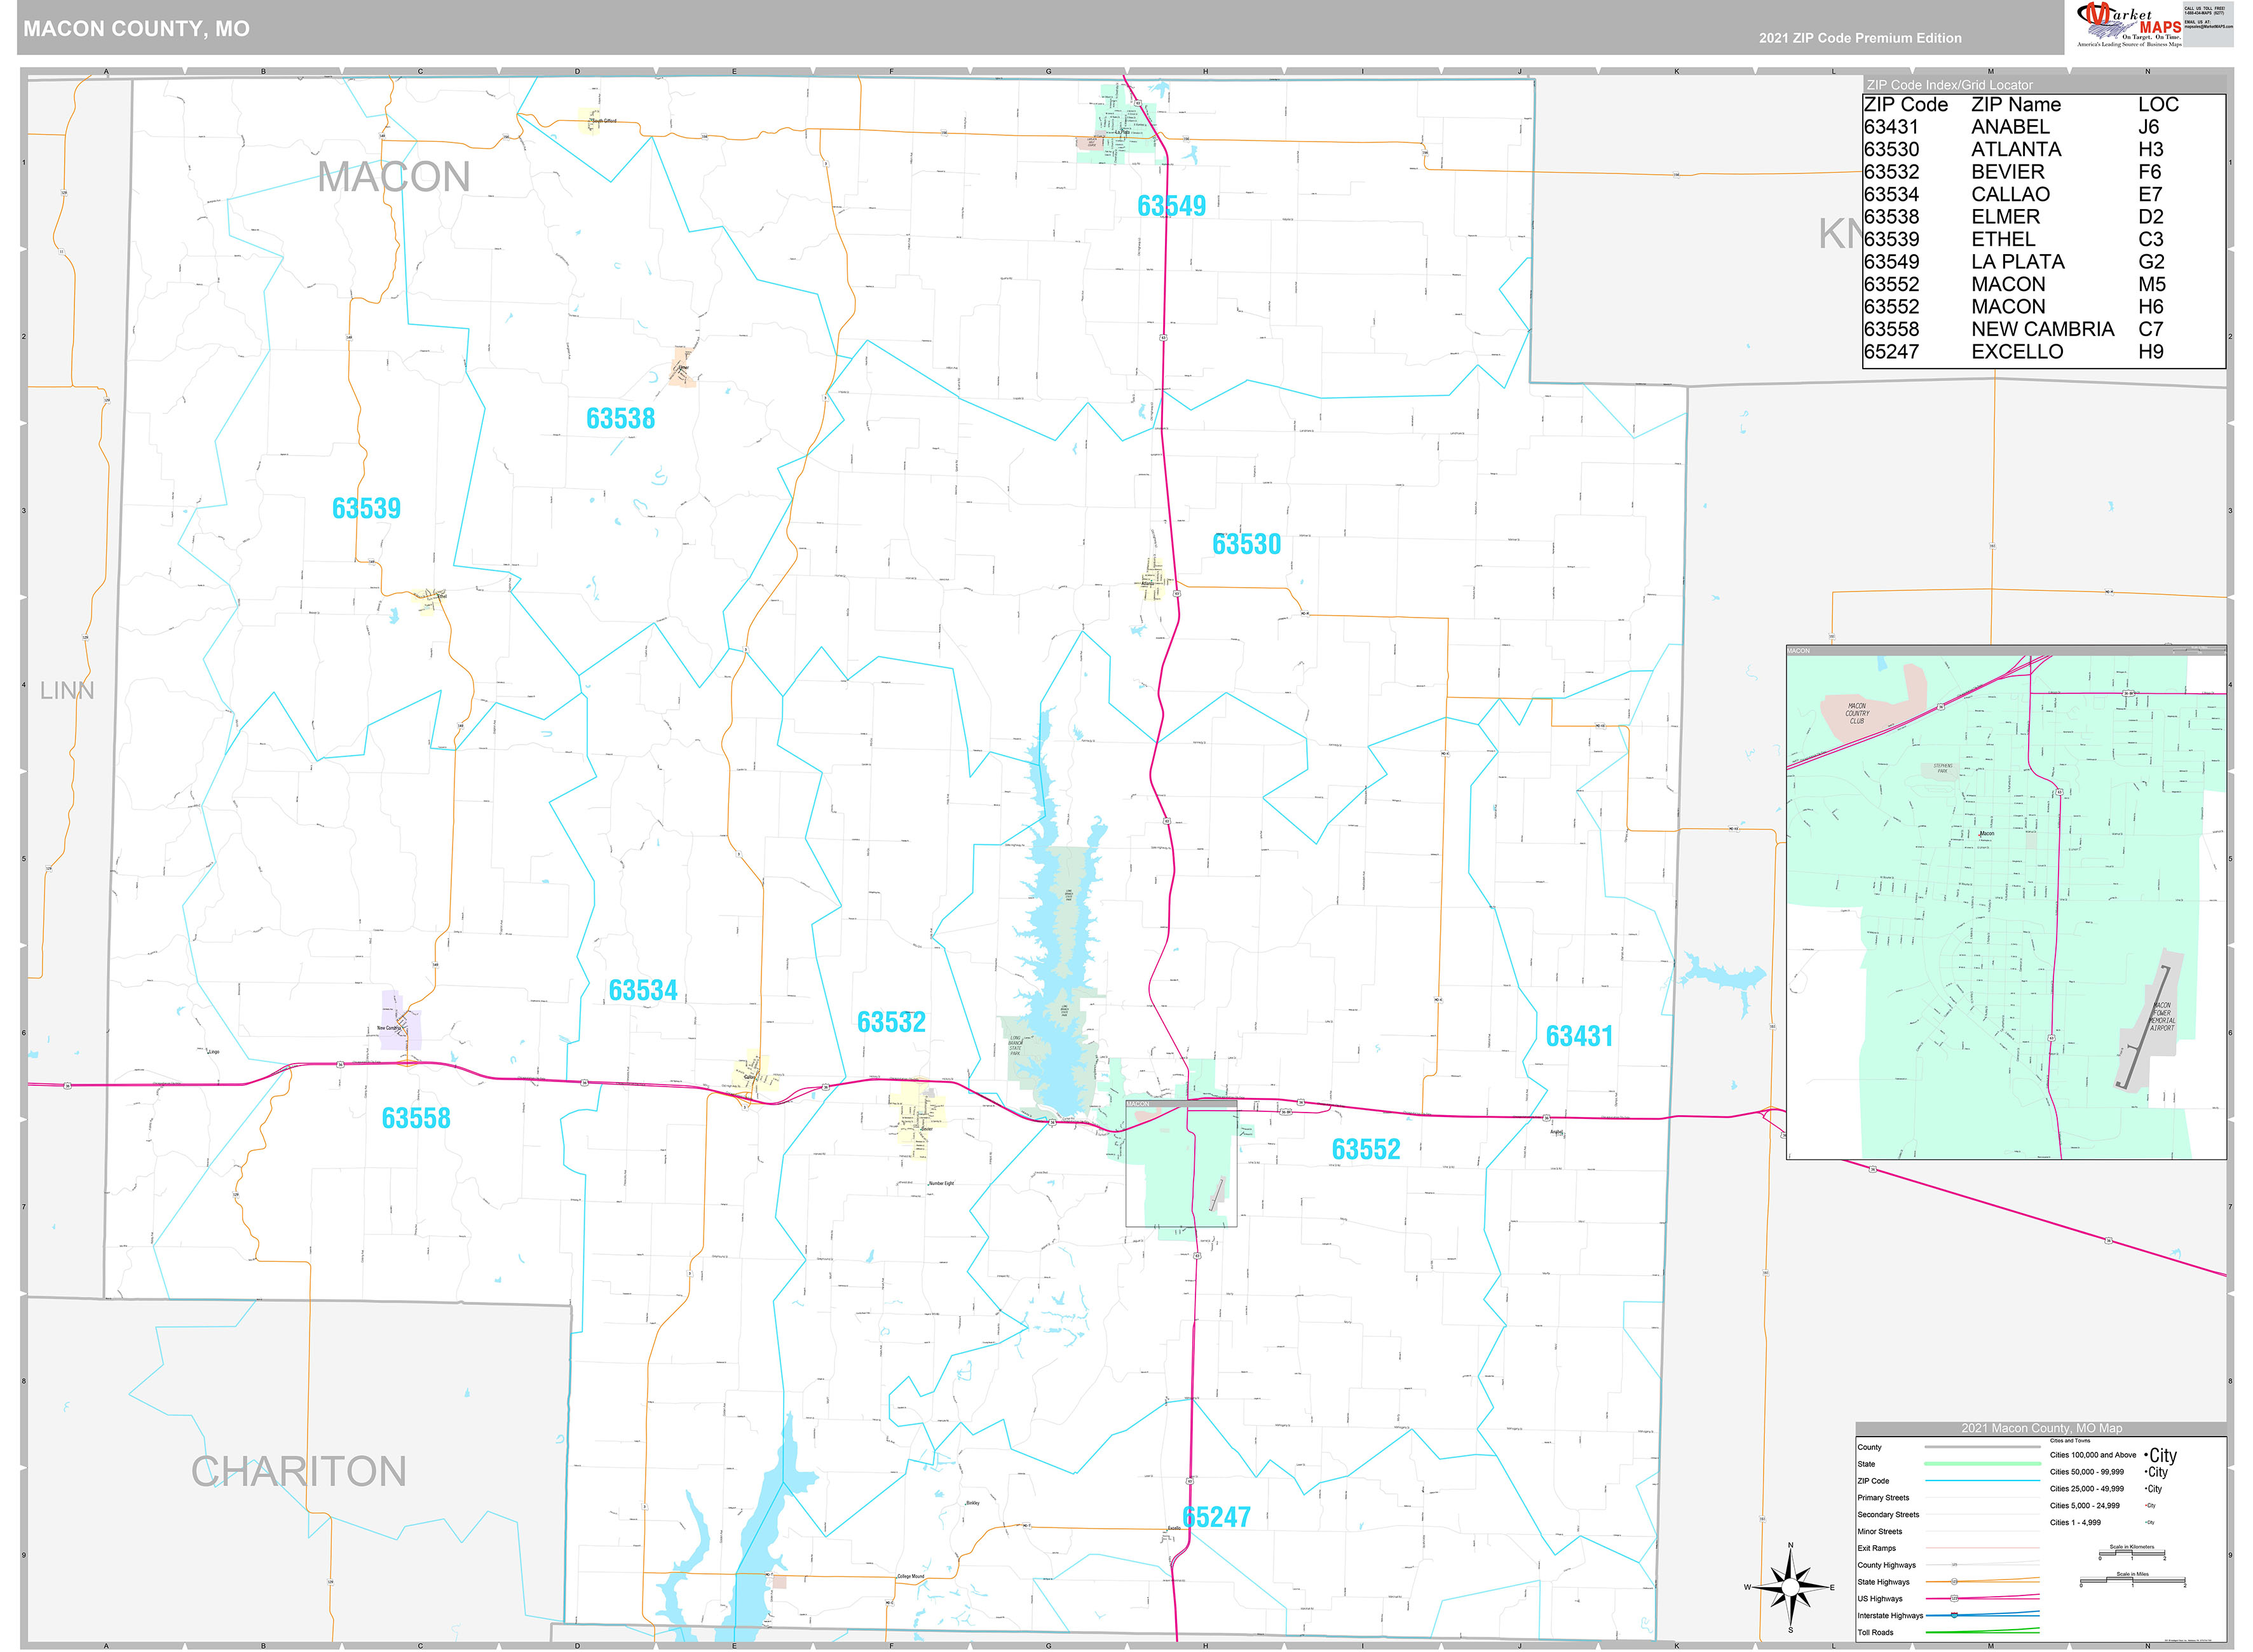Click the State Highways marker in legend
2253x1652 pixels.
[x=1954, y=1582]
